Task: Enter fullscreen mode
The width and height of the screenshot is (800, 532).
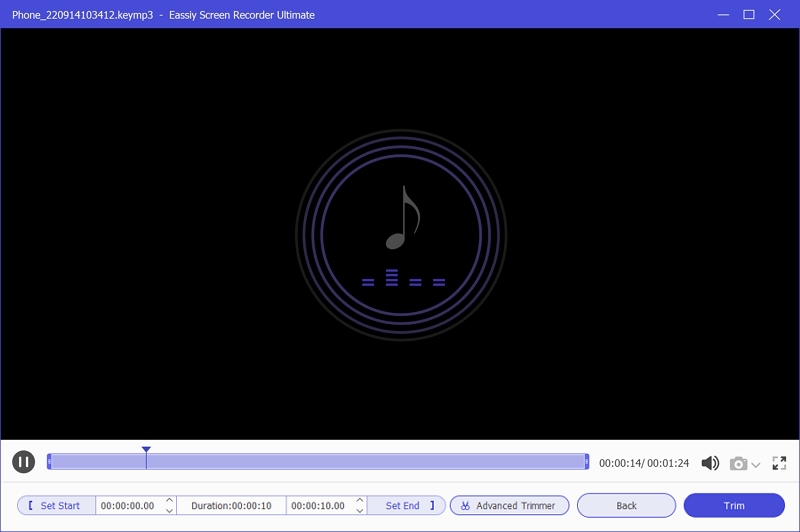Action: 779,463
